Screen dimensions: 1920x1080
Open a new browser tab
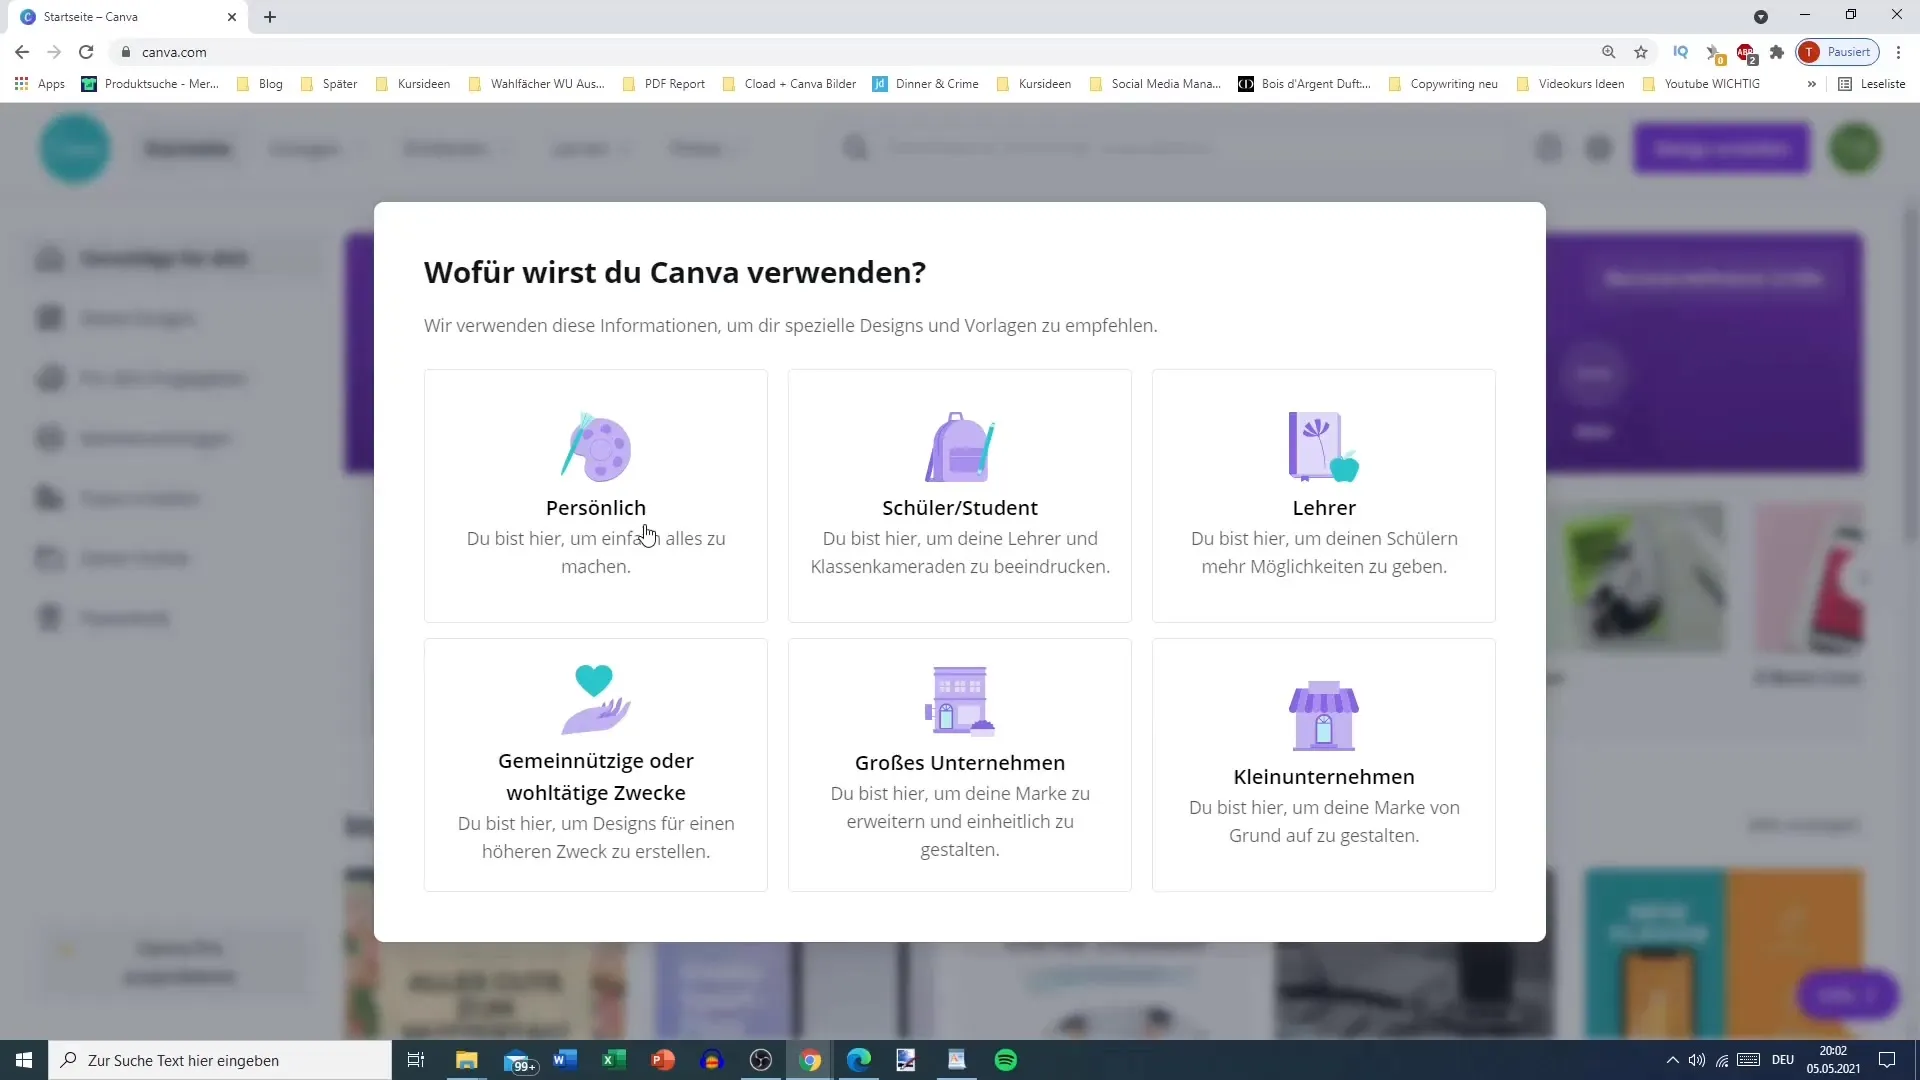[x=270, y=17]
